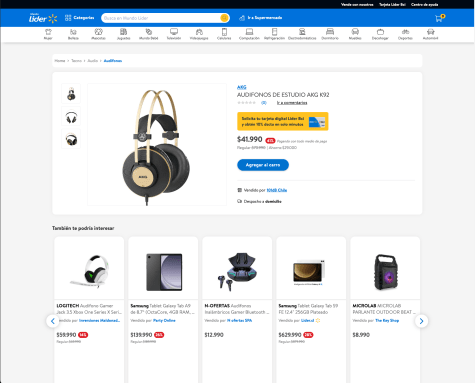Screen dimensions: 475x383
Task: Click the main AKG headphones product image
Action: (x=157, y=144)
